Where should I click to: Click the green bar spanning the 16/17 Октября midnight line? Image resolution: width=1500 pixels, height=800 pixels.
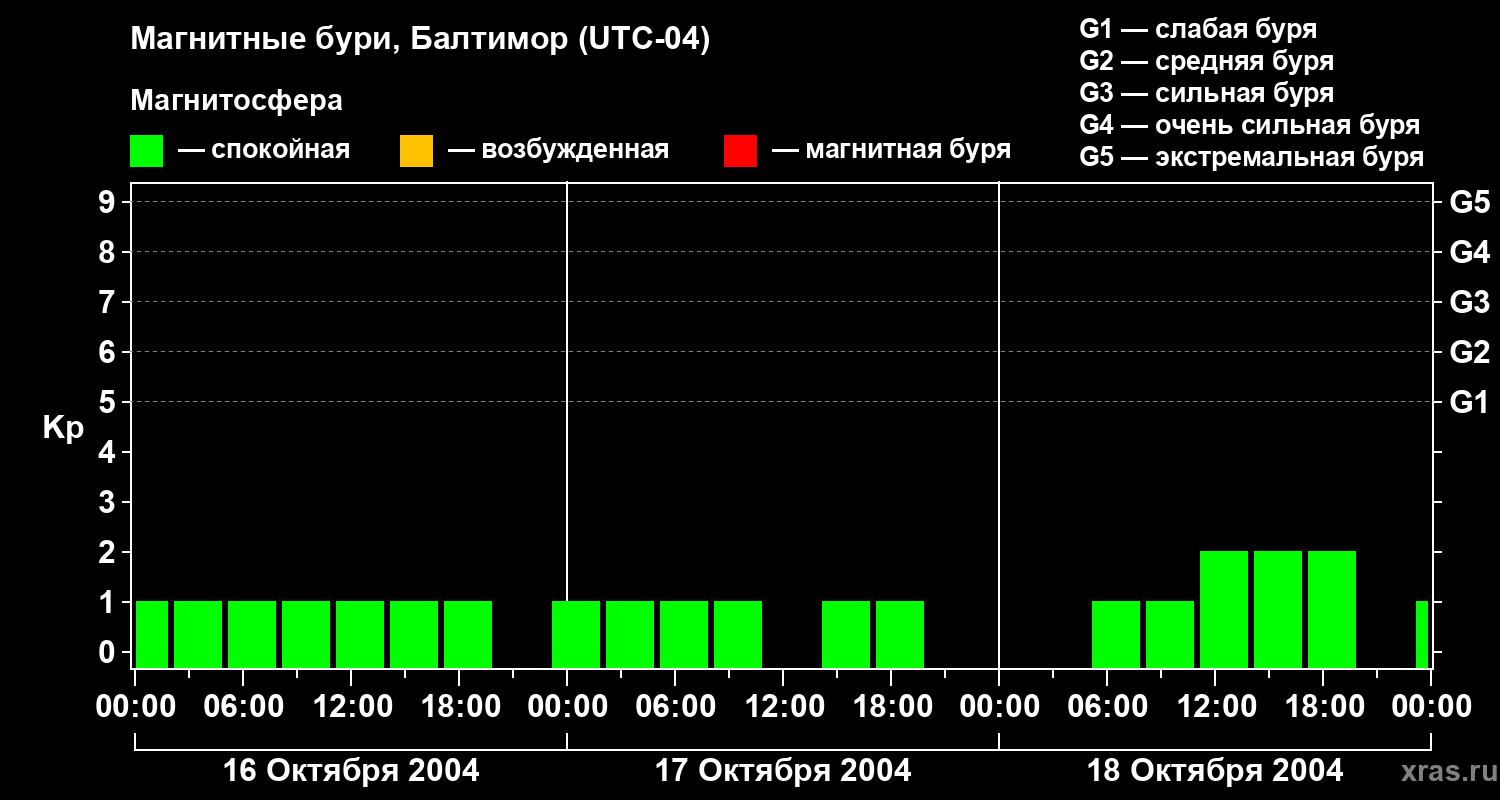click(576, 634)
